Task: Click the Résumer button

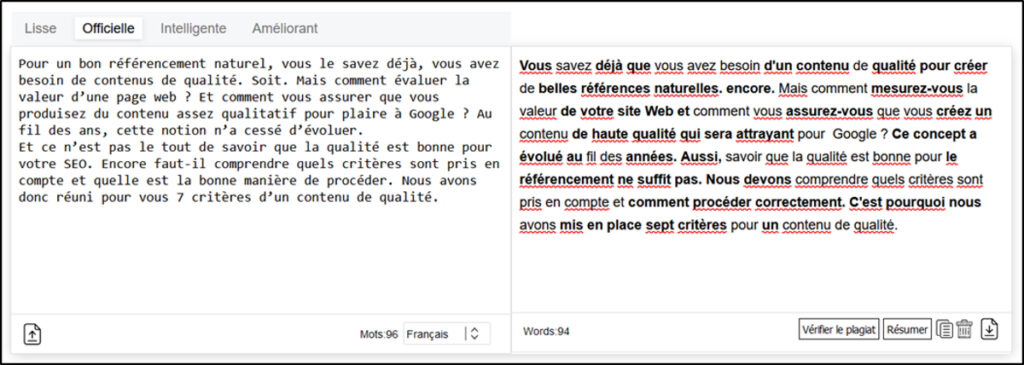Action: point(907,330)
